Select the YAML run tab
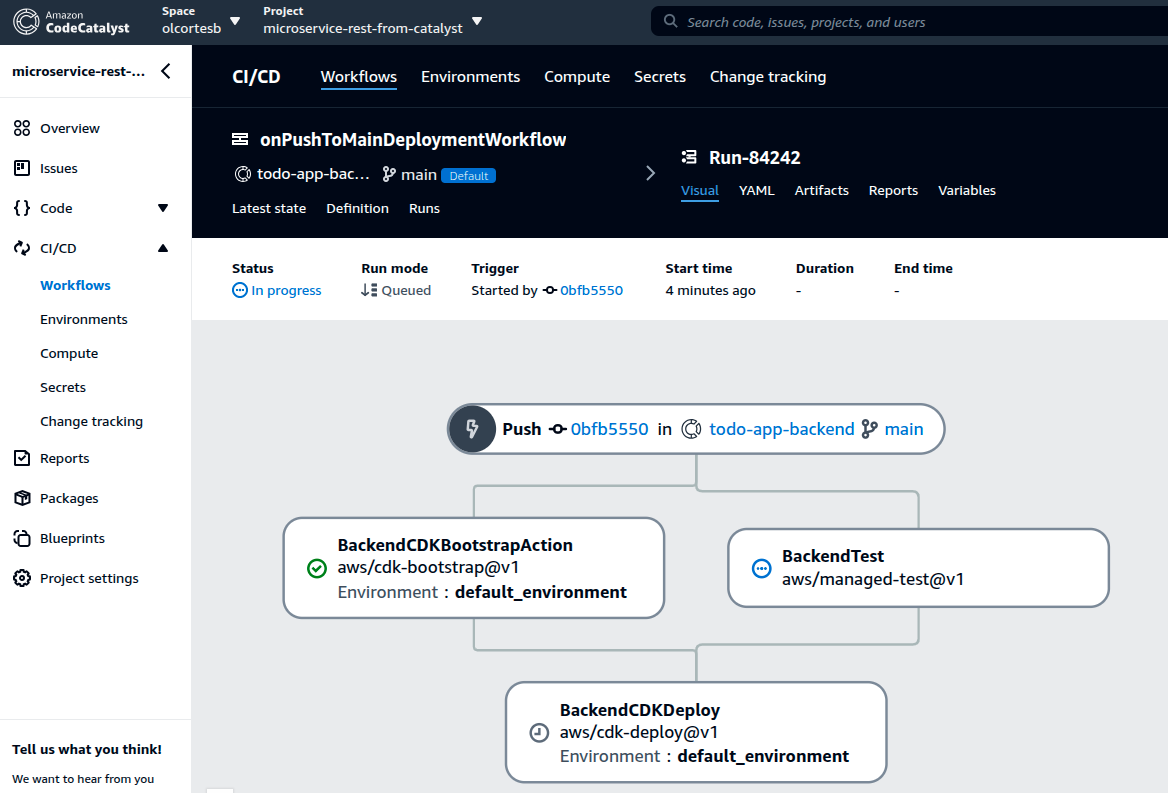This screenshot has width=1168, height=793. pos(756,191)
